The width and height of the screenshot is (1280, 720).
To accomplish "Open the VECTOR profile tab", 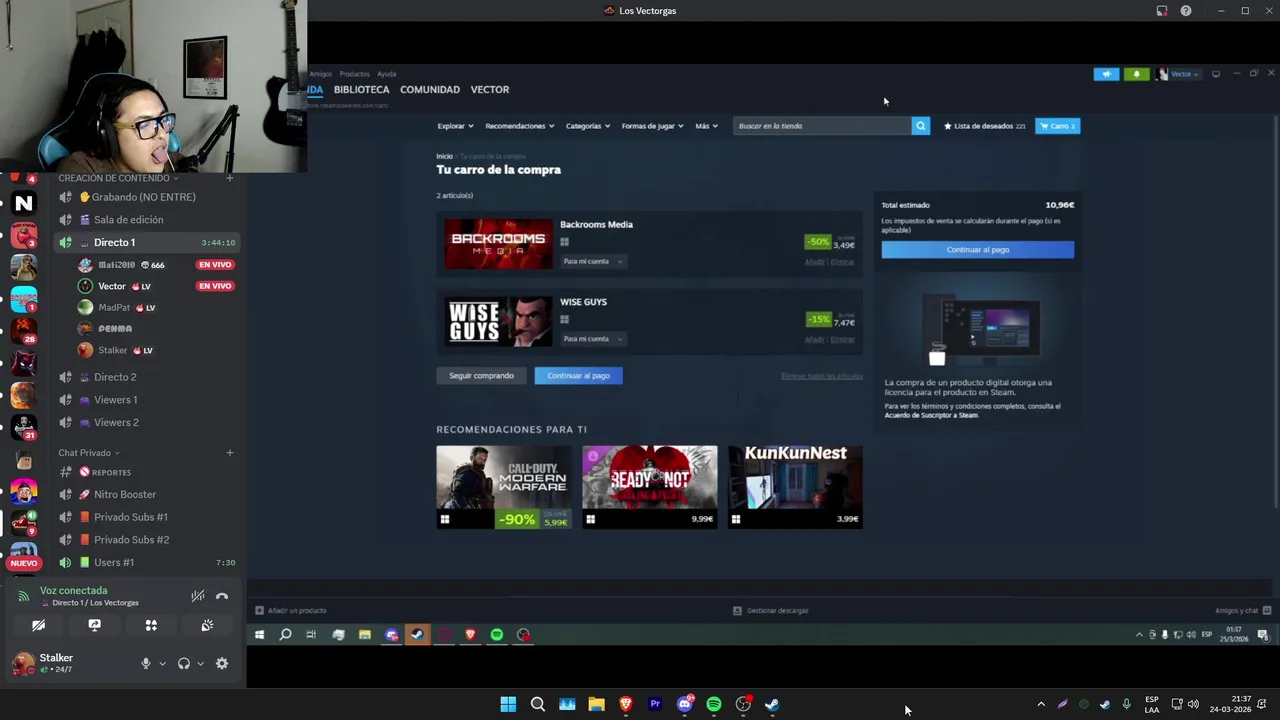I will (x=489, y=89).
